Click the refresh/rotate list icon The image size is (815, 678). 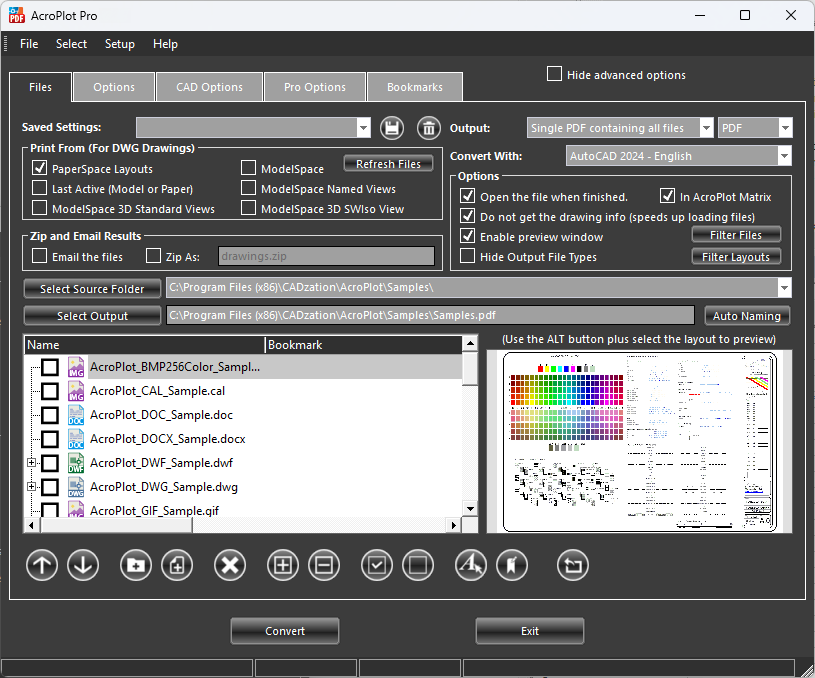point(573,565)
